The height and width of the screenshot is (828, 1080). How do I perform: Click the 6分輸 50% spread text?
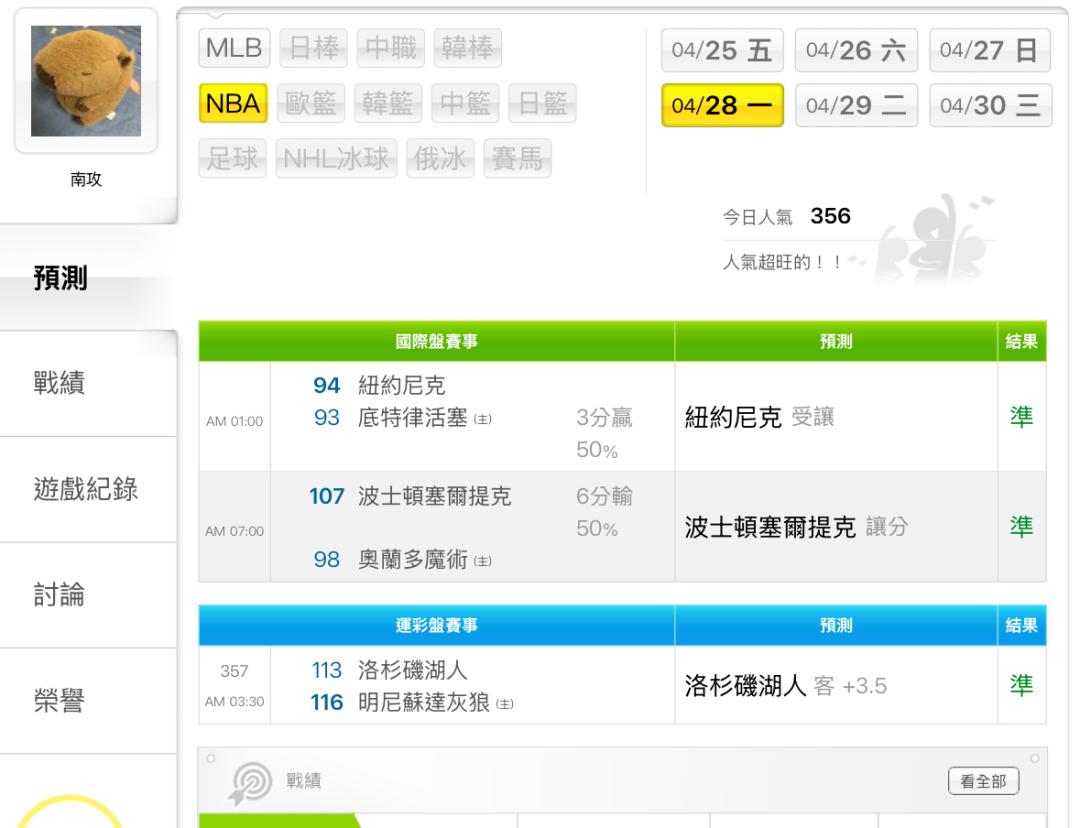pyautogui.click(x=604, y=512)
